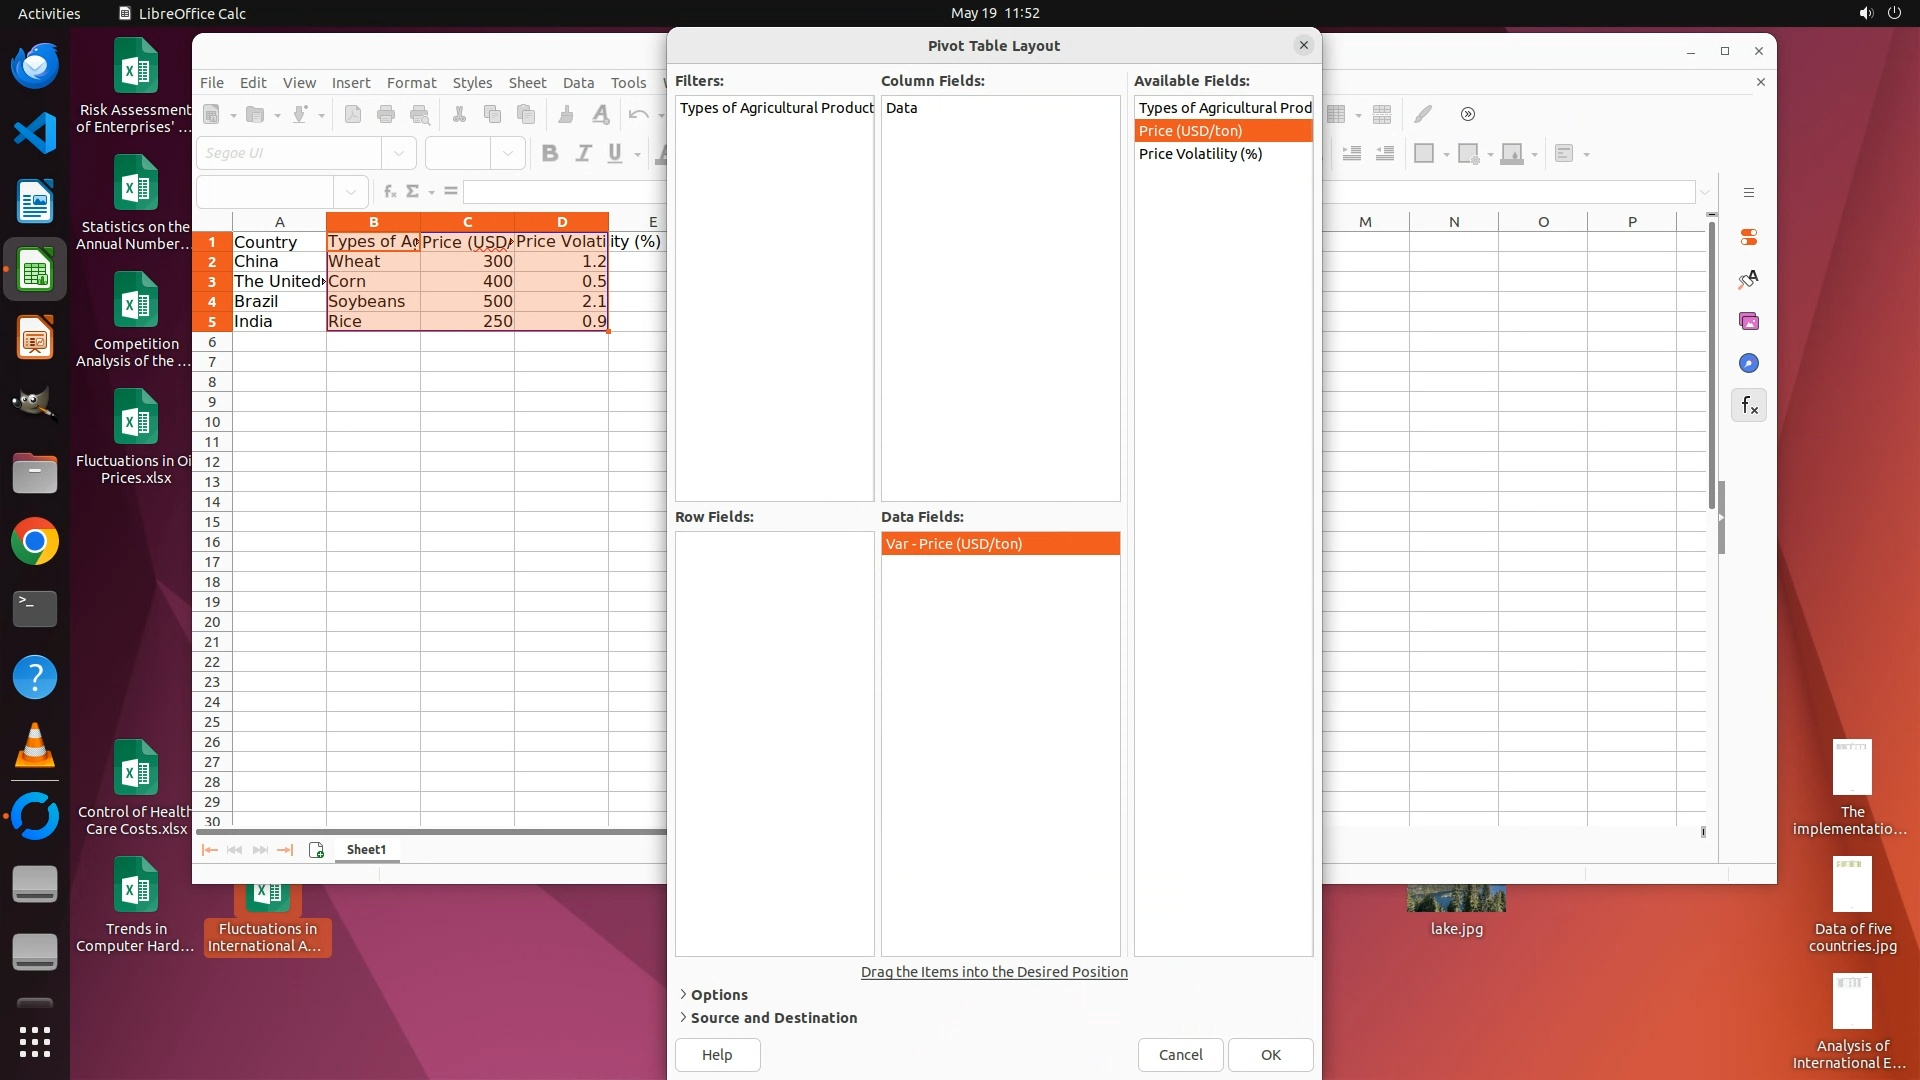Screen dimensions: 1920x1080
Task: Open the Data menu
Action: tap(578, 83)
